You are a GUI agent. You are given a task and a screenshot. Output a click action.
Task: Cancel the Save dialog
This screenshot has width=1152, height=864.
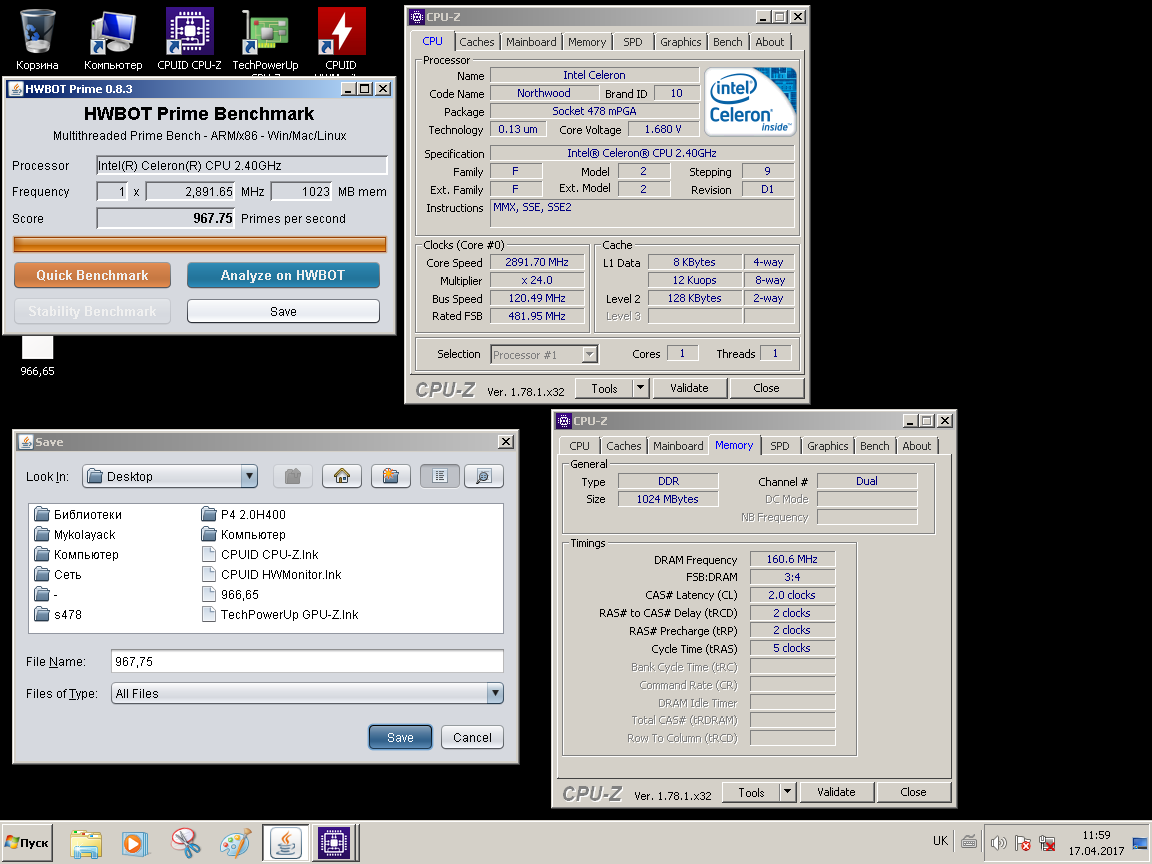[x=472, y=738]
